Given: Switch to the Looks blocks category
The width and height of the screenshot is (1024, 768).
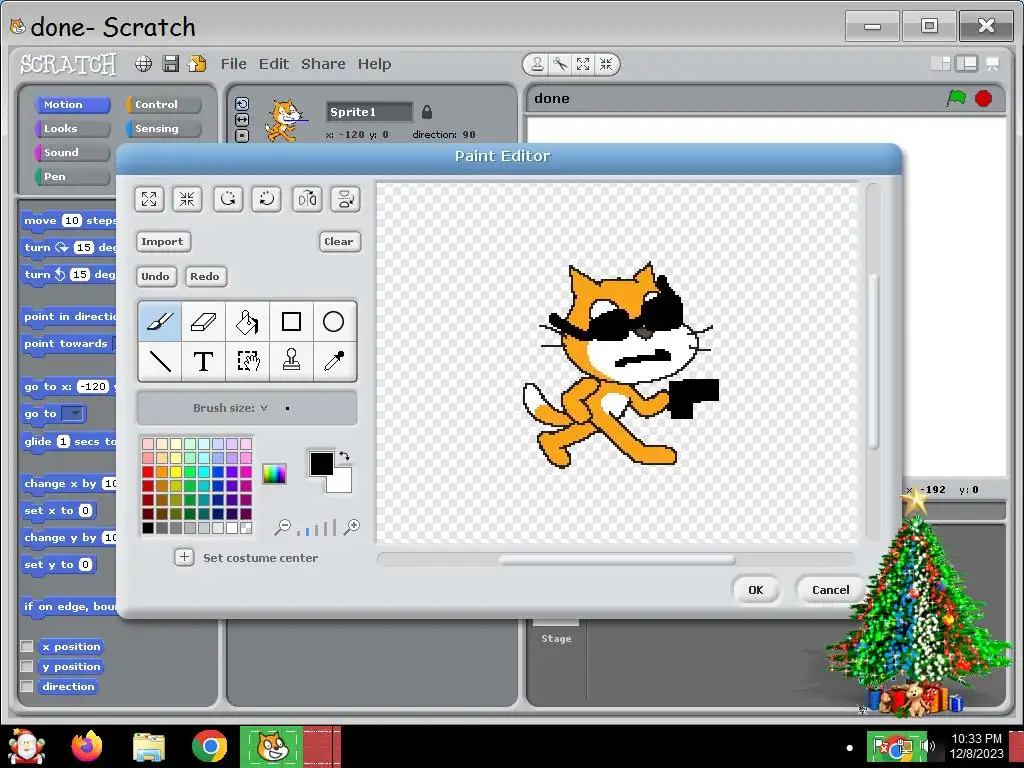Looking at the screenshot, I should (72, 129).
